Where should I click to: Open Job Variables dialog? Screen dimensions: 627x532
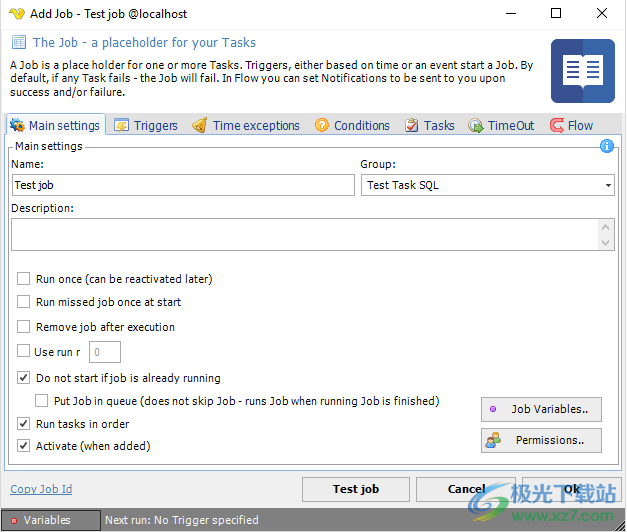pos(541,409)
